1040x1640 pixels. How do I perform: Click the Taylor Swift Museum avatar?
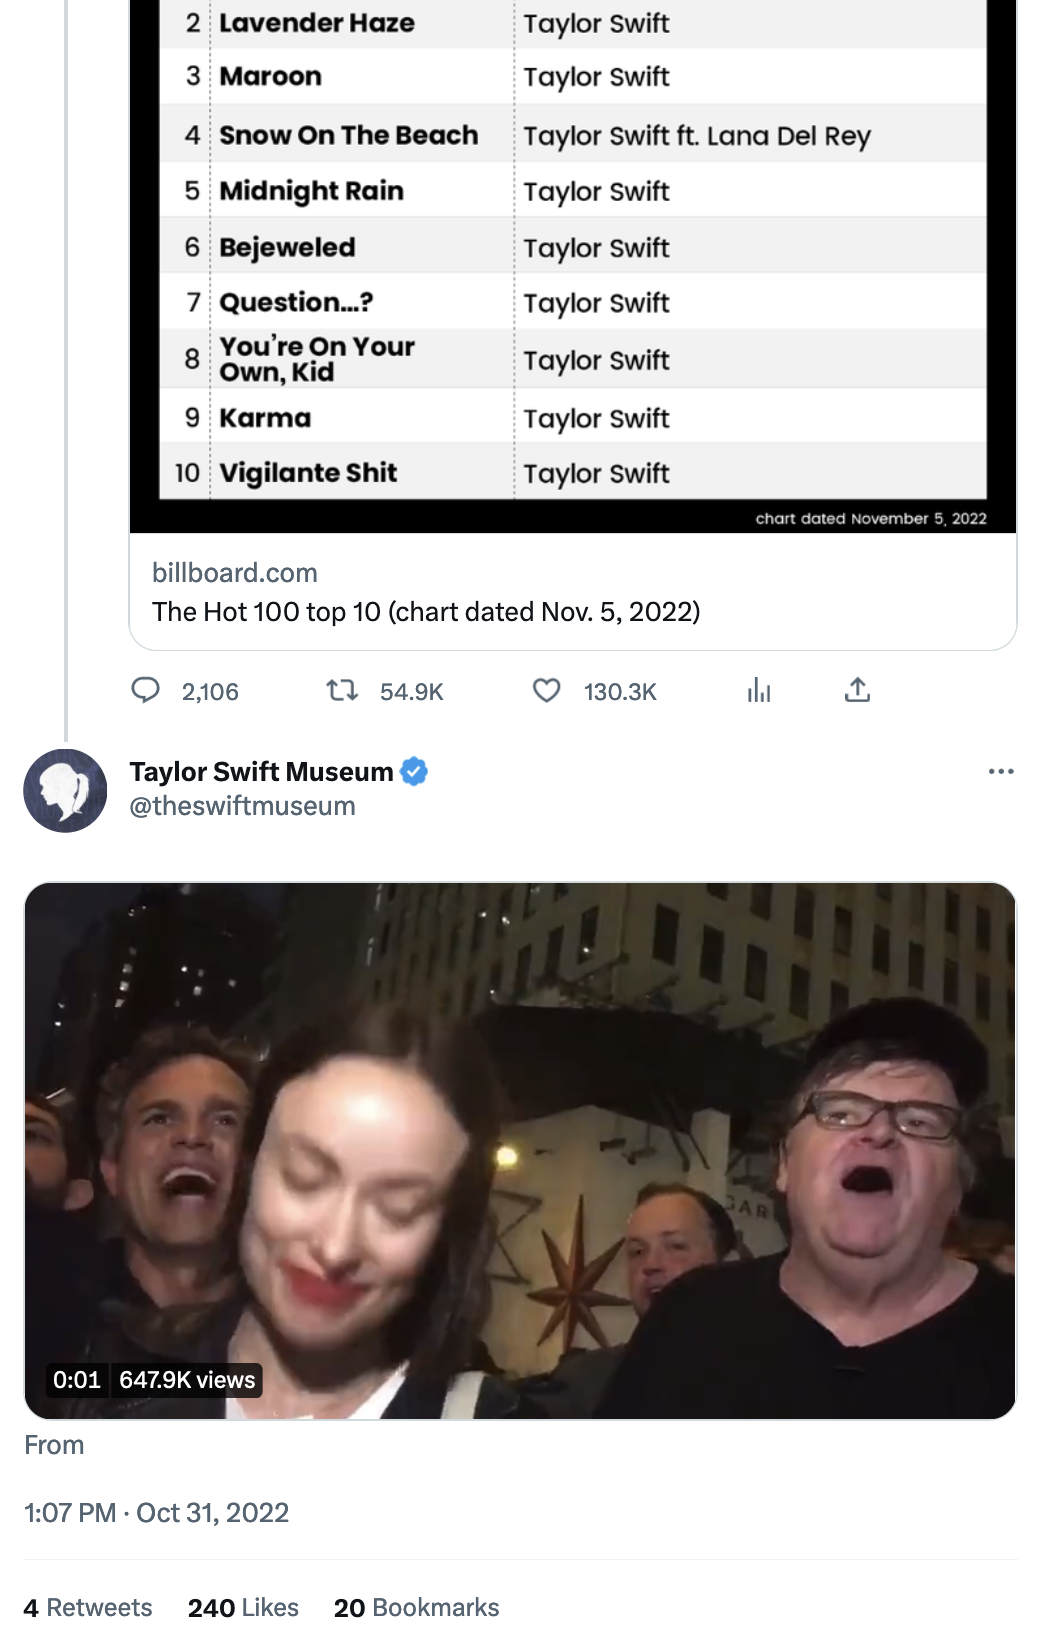coord(65,790)
